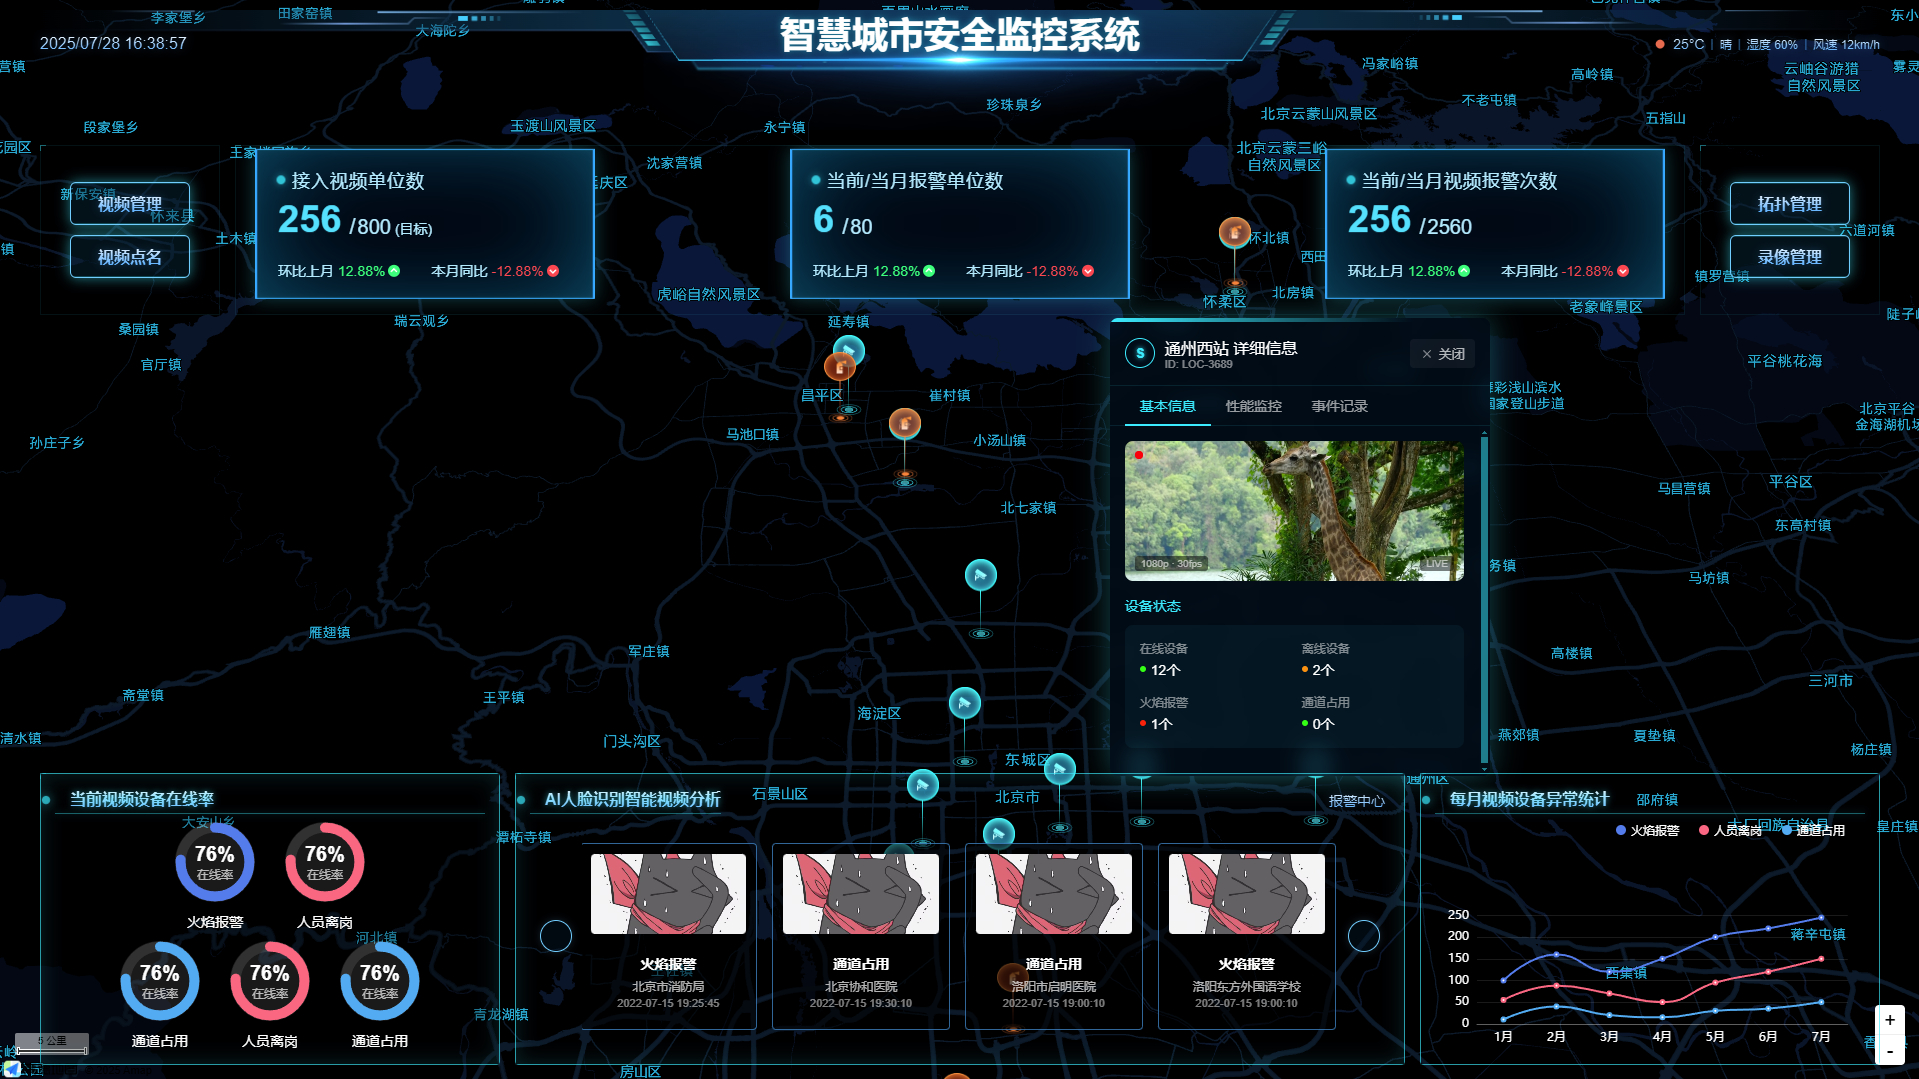This screenshot has width=1919, height=1079.
Task: Zoom in the map with plus button
Action: point(1889,1020)
